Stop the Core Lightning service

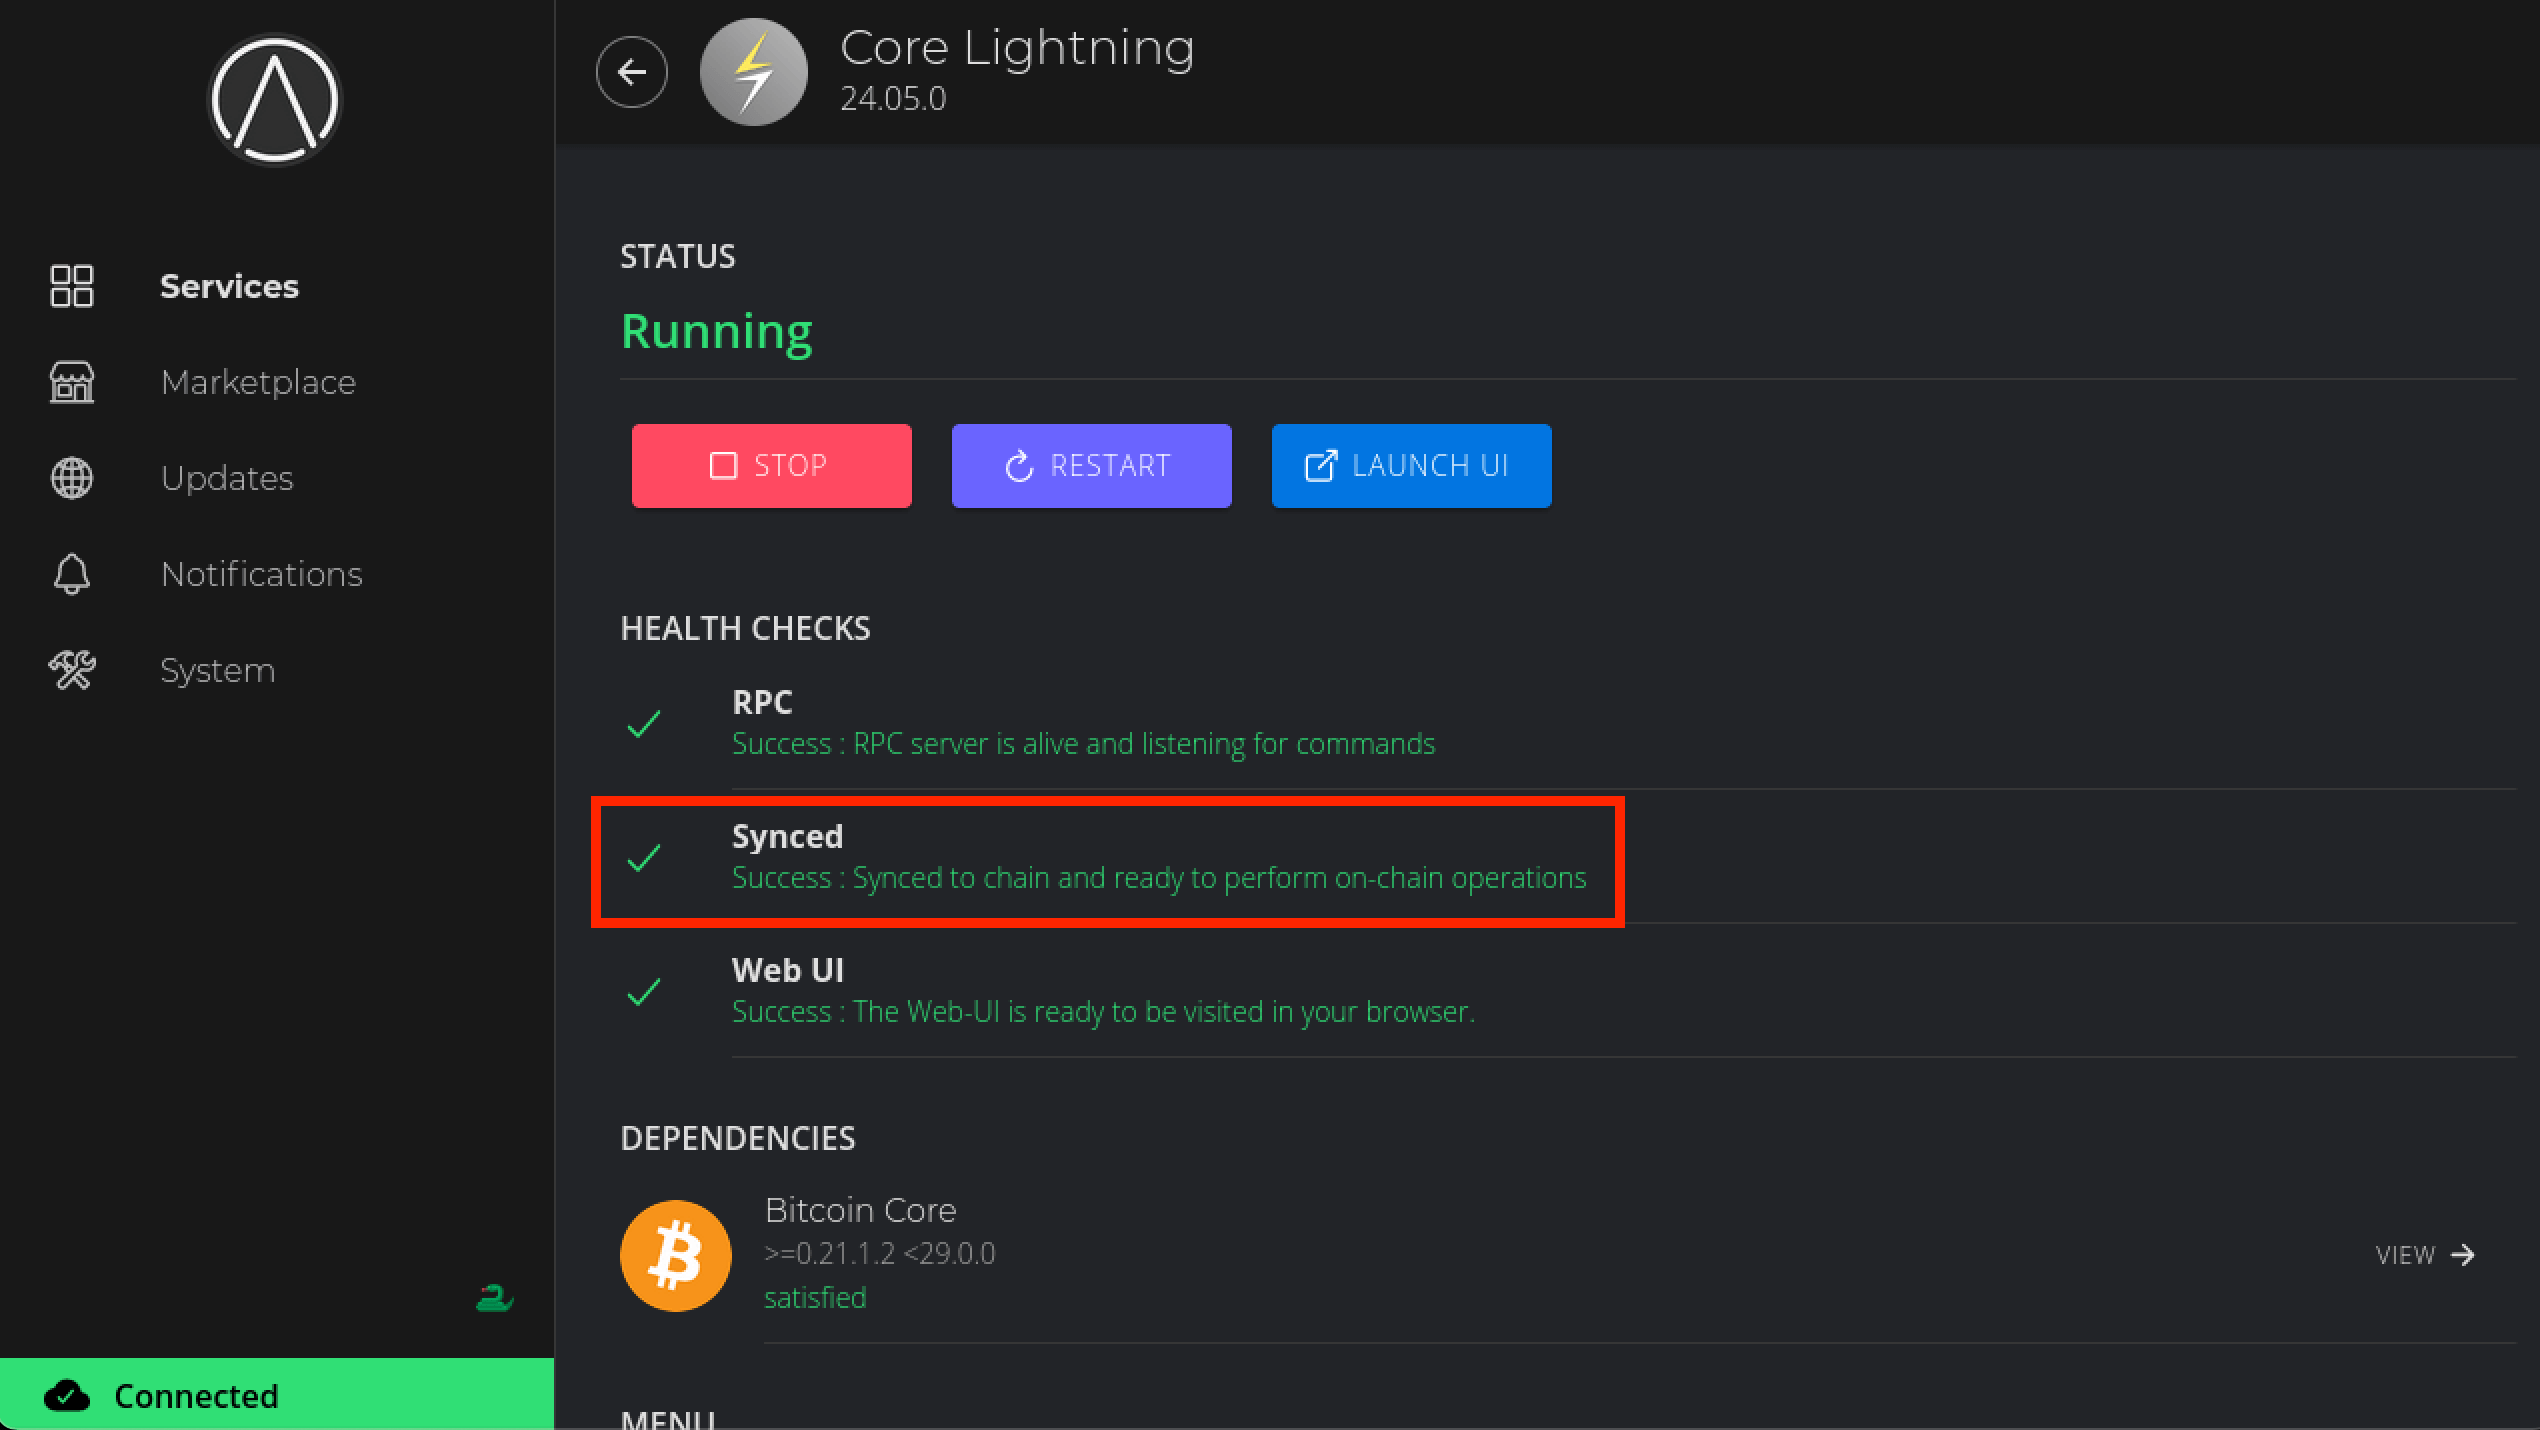[771, 466]
